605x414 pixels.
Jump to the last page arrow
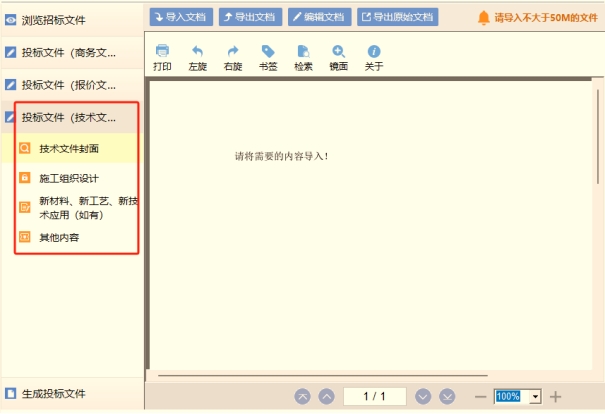click(x=447, y=396)
